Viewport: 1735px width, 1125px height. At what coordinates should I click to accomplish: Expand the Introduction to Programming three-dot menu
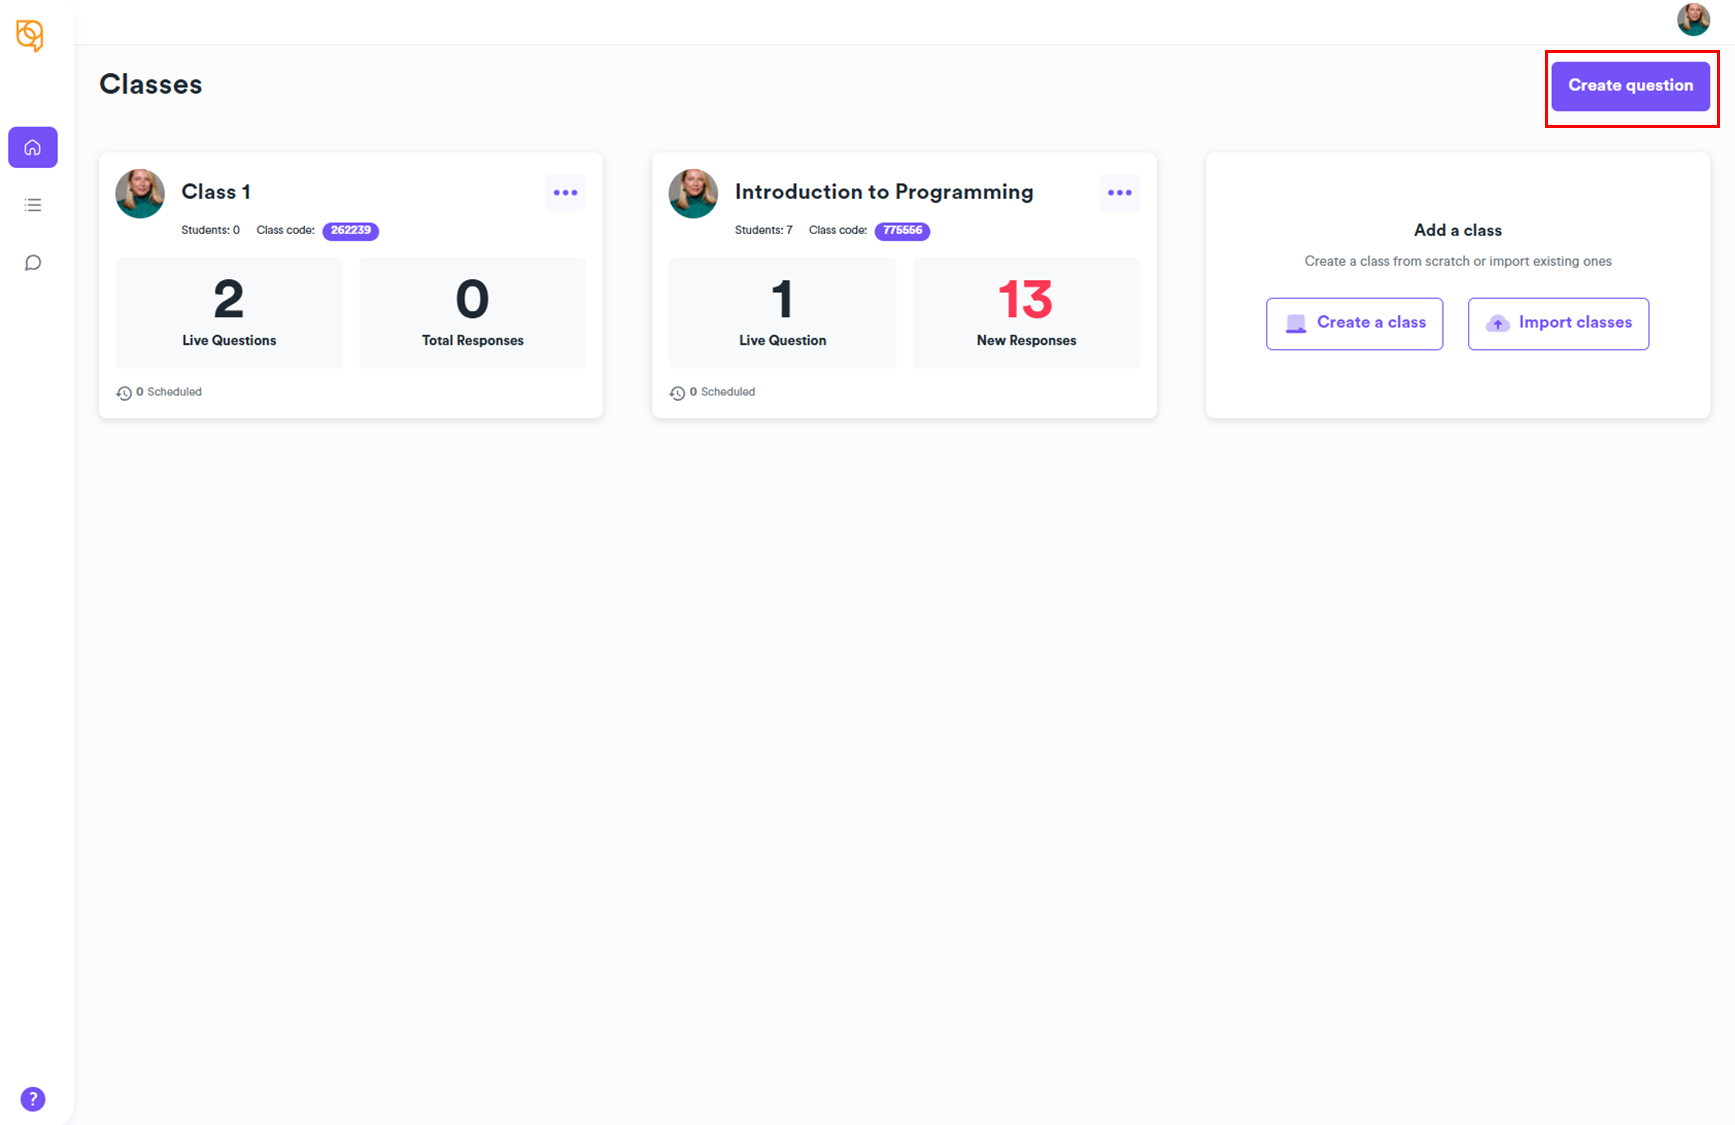coord(1119,193)
